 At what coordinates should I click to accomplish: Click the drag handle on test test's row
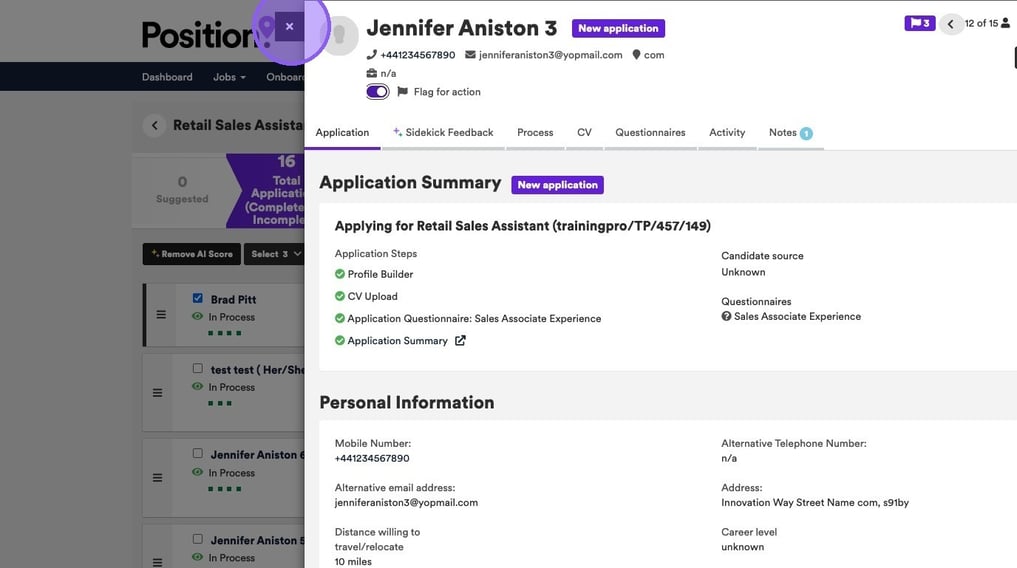tap(157, 393)
